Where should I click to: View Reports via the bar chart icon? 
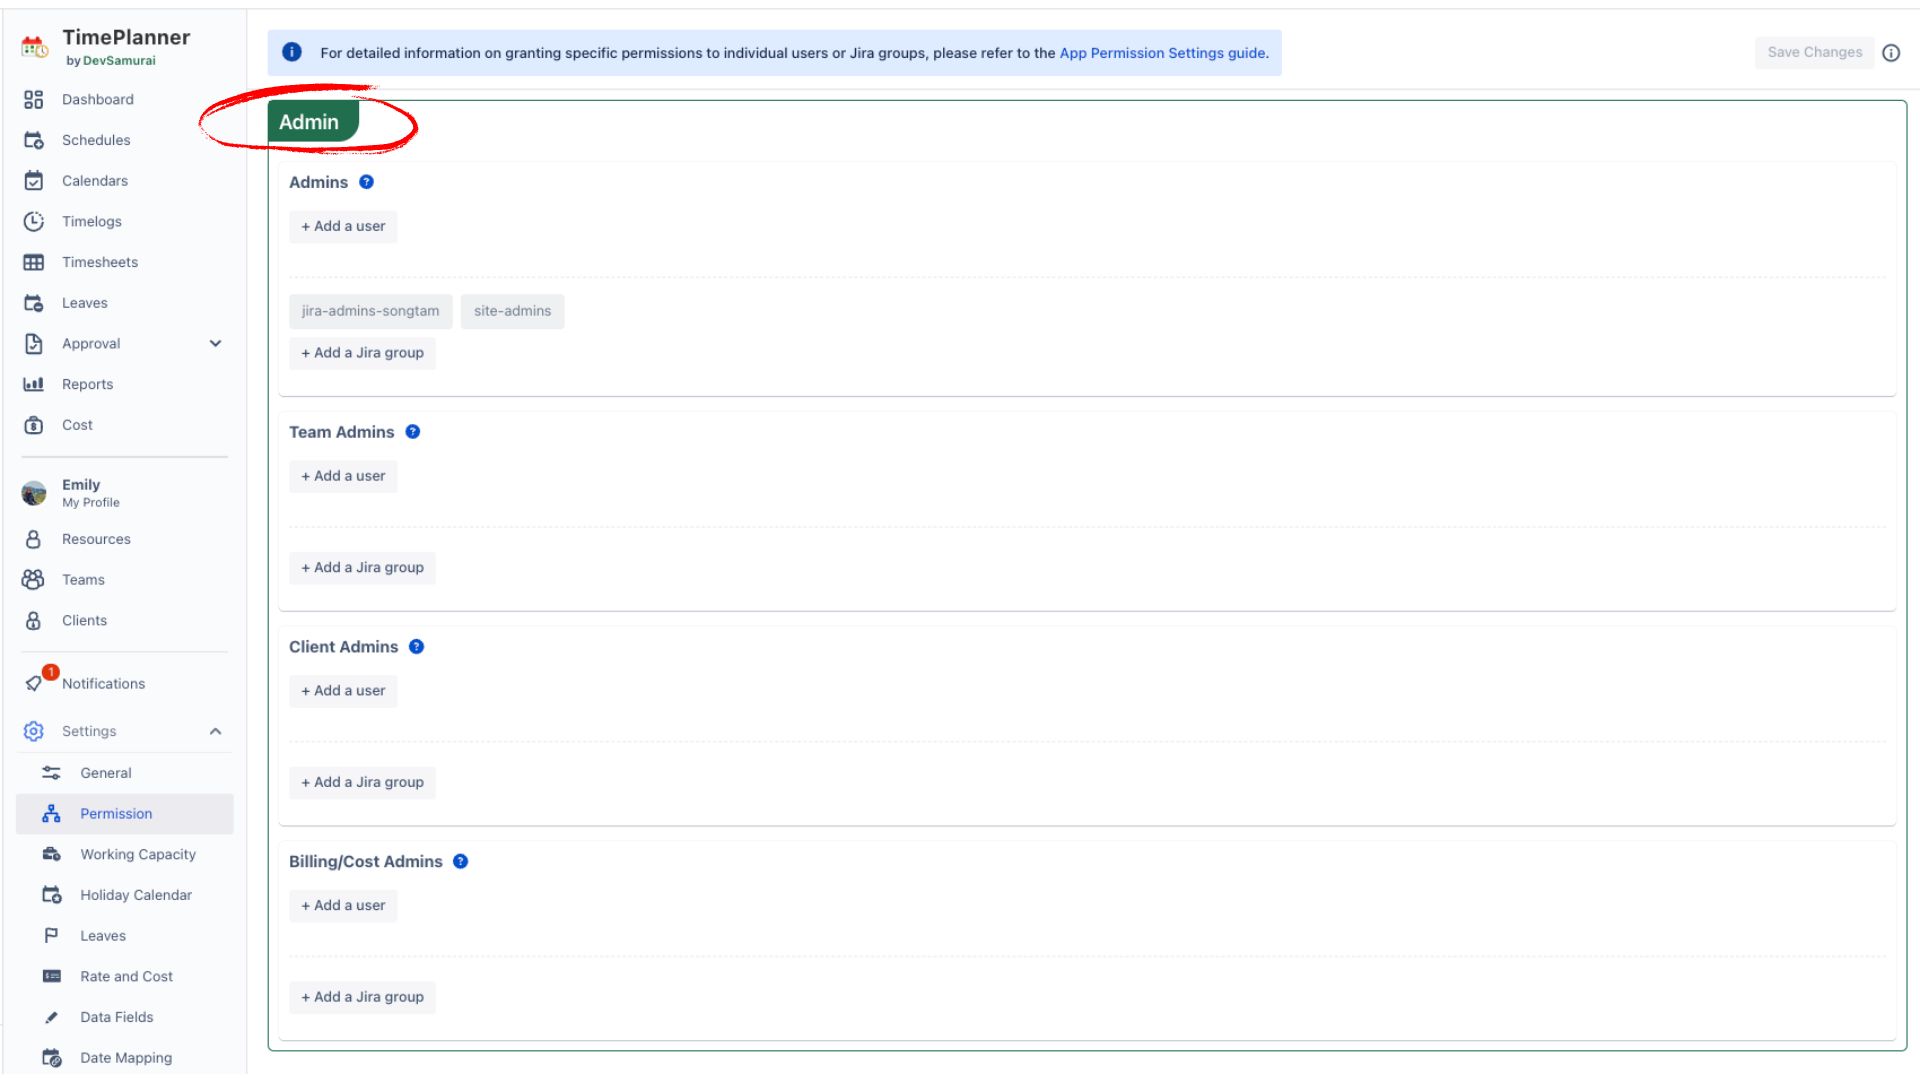[x=33, y=384]
